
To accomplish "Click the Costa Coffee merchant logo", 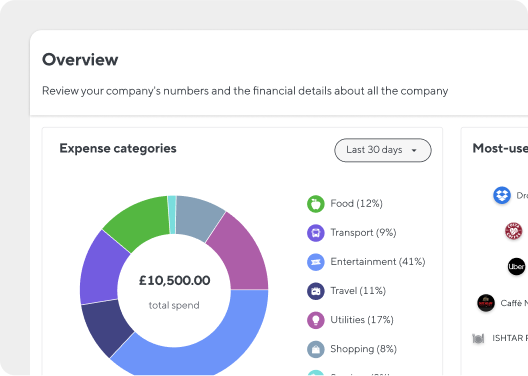I will (x=513, y=231).
